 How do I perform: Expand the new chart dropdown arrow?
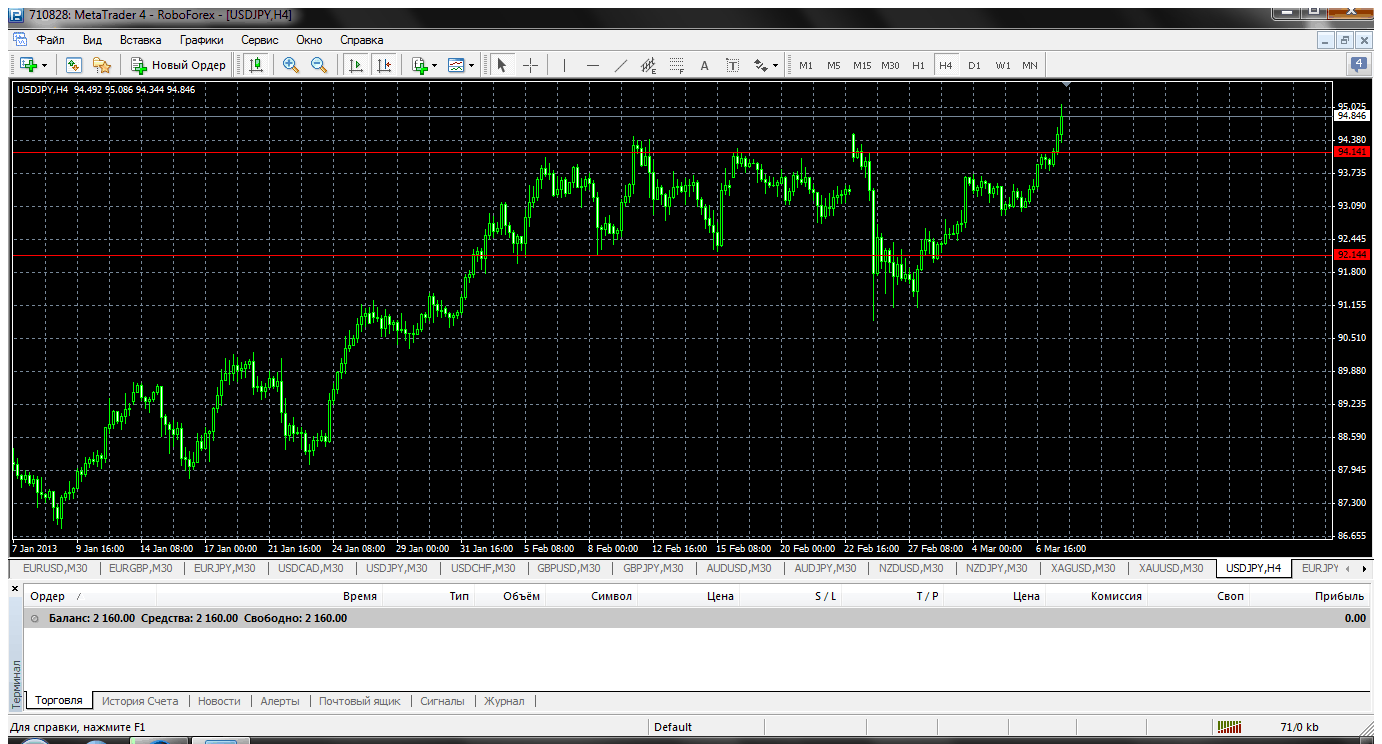pos(45,65)
